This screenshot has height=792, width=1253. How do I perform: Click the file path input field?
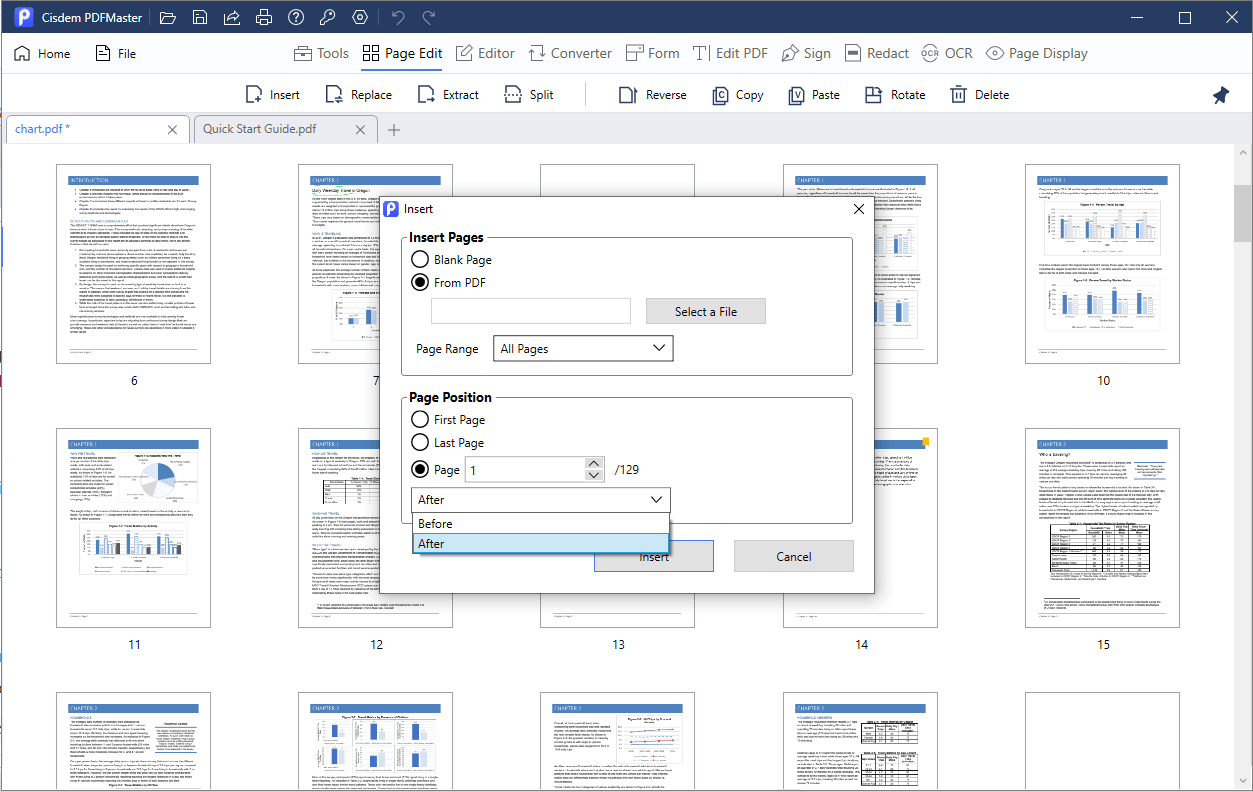(531, 311)
